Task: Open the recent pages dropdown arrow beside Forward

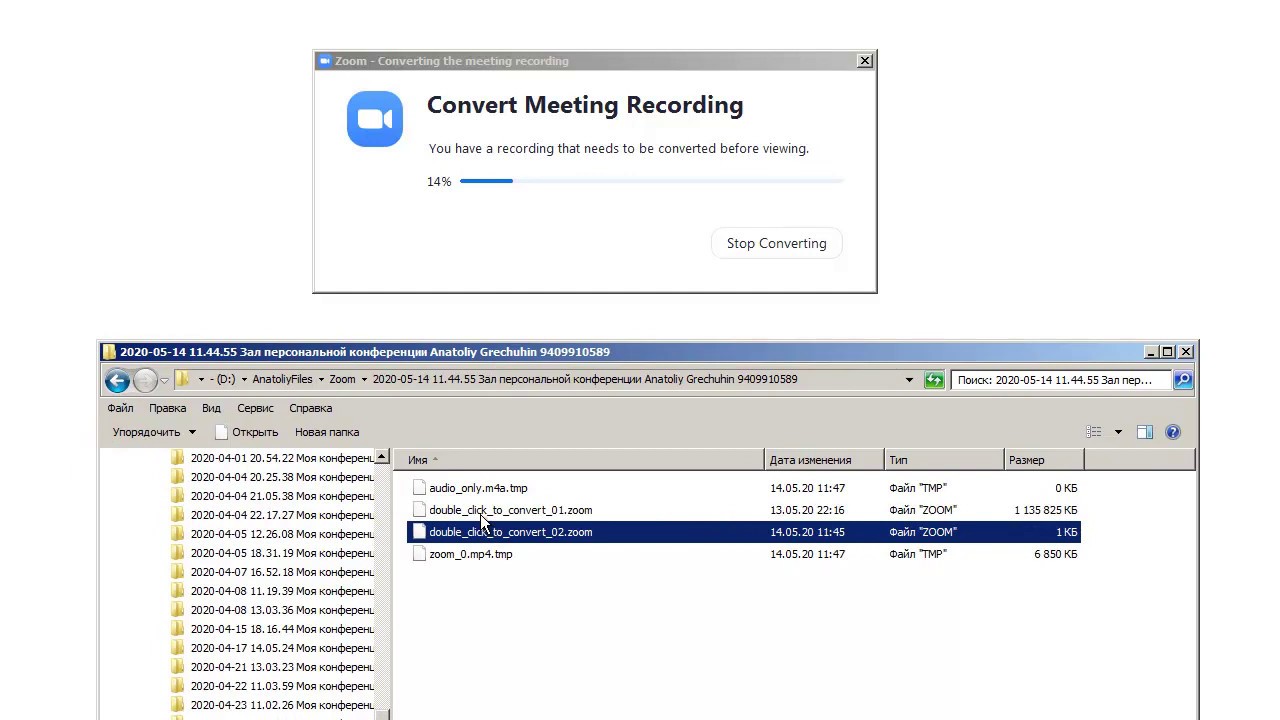Action: 164,381
